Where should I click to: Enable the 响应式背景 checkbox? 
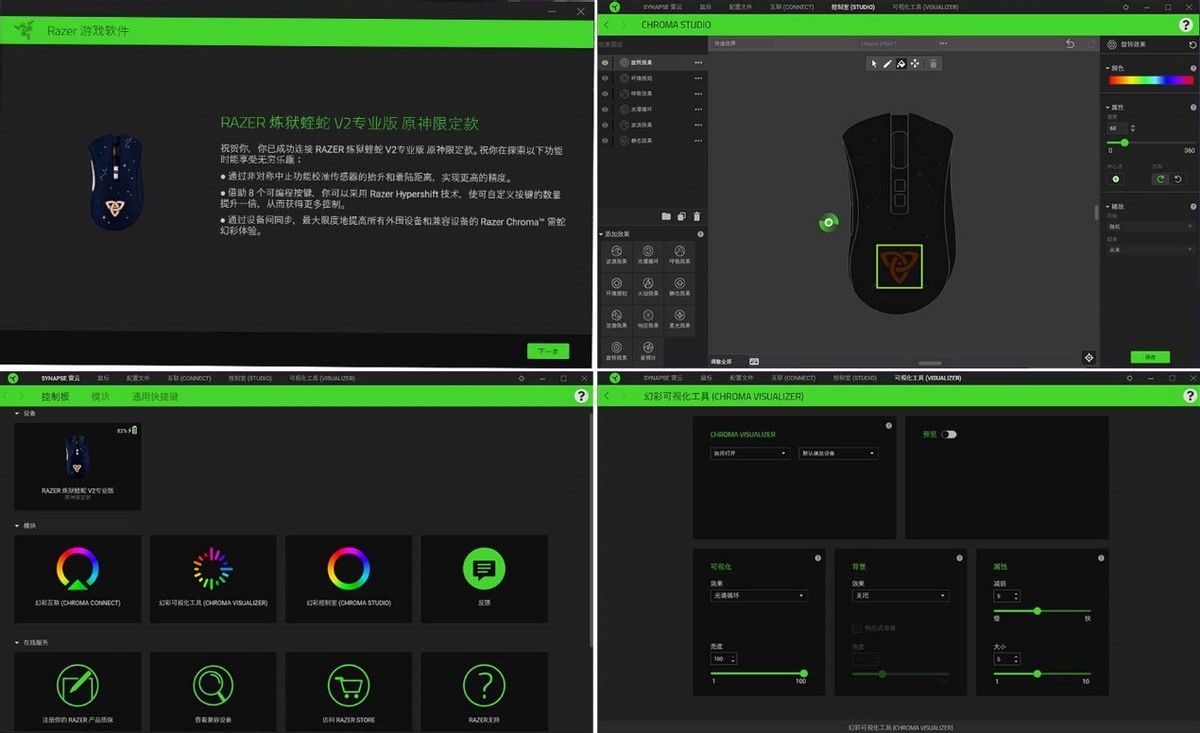[x=856, y=628]
